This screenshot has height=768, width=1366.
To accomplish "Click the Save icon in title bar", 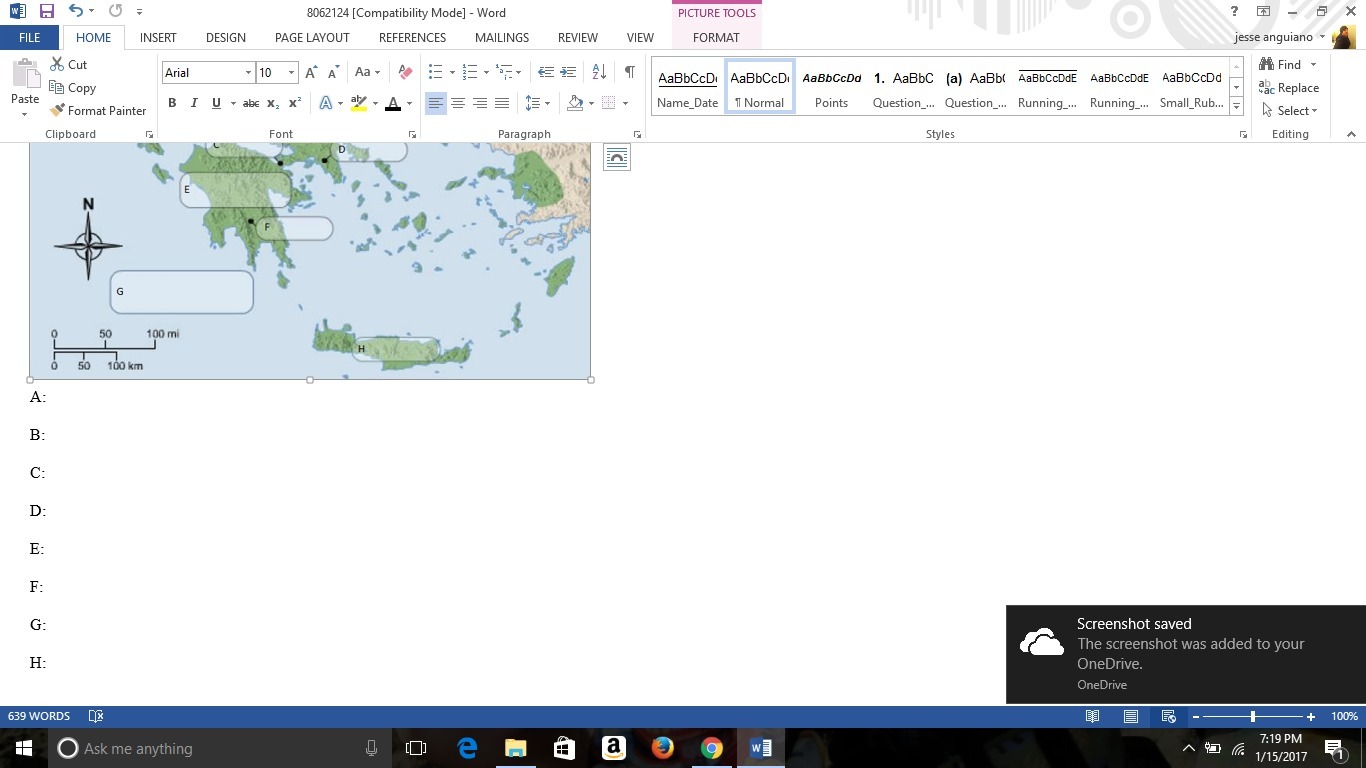I will pyautogui.click(x=46, y=12).
